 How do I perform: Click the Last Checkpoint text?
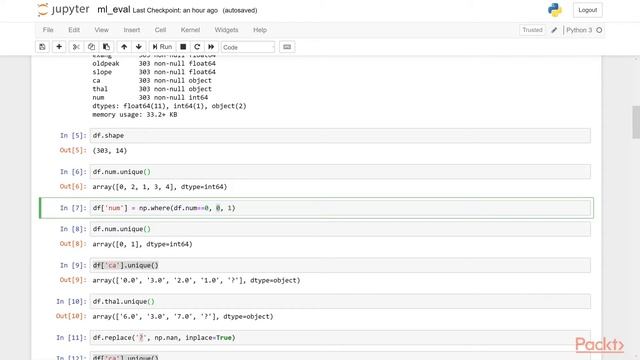pyautogui.click(x=175, y=11)
